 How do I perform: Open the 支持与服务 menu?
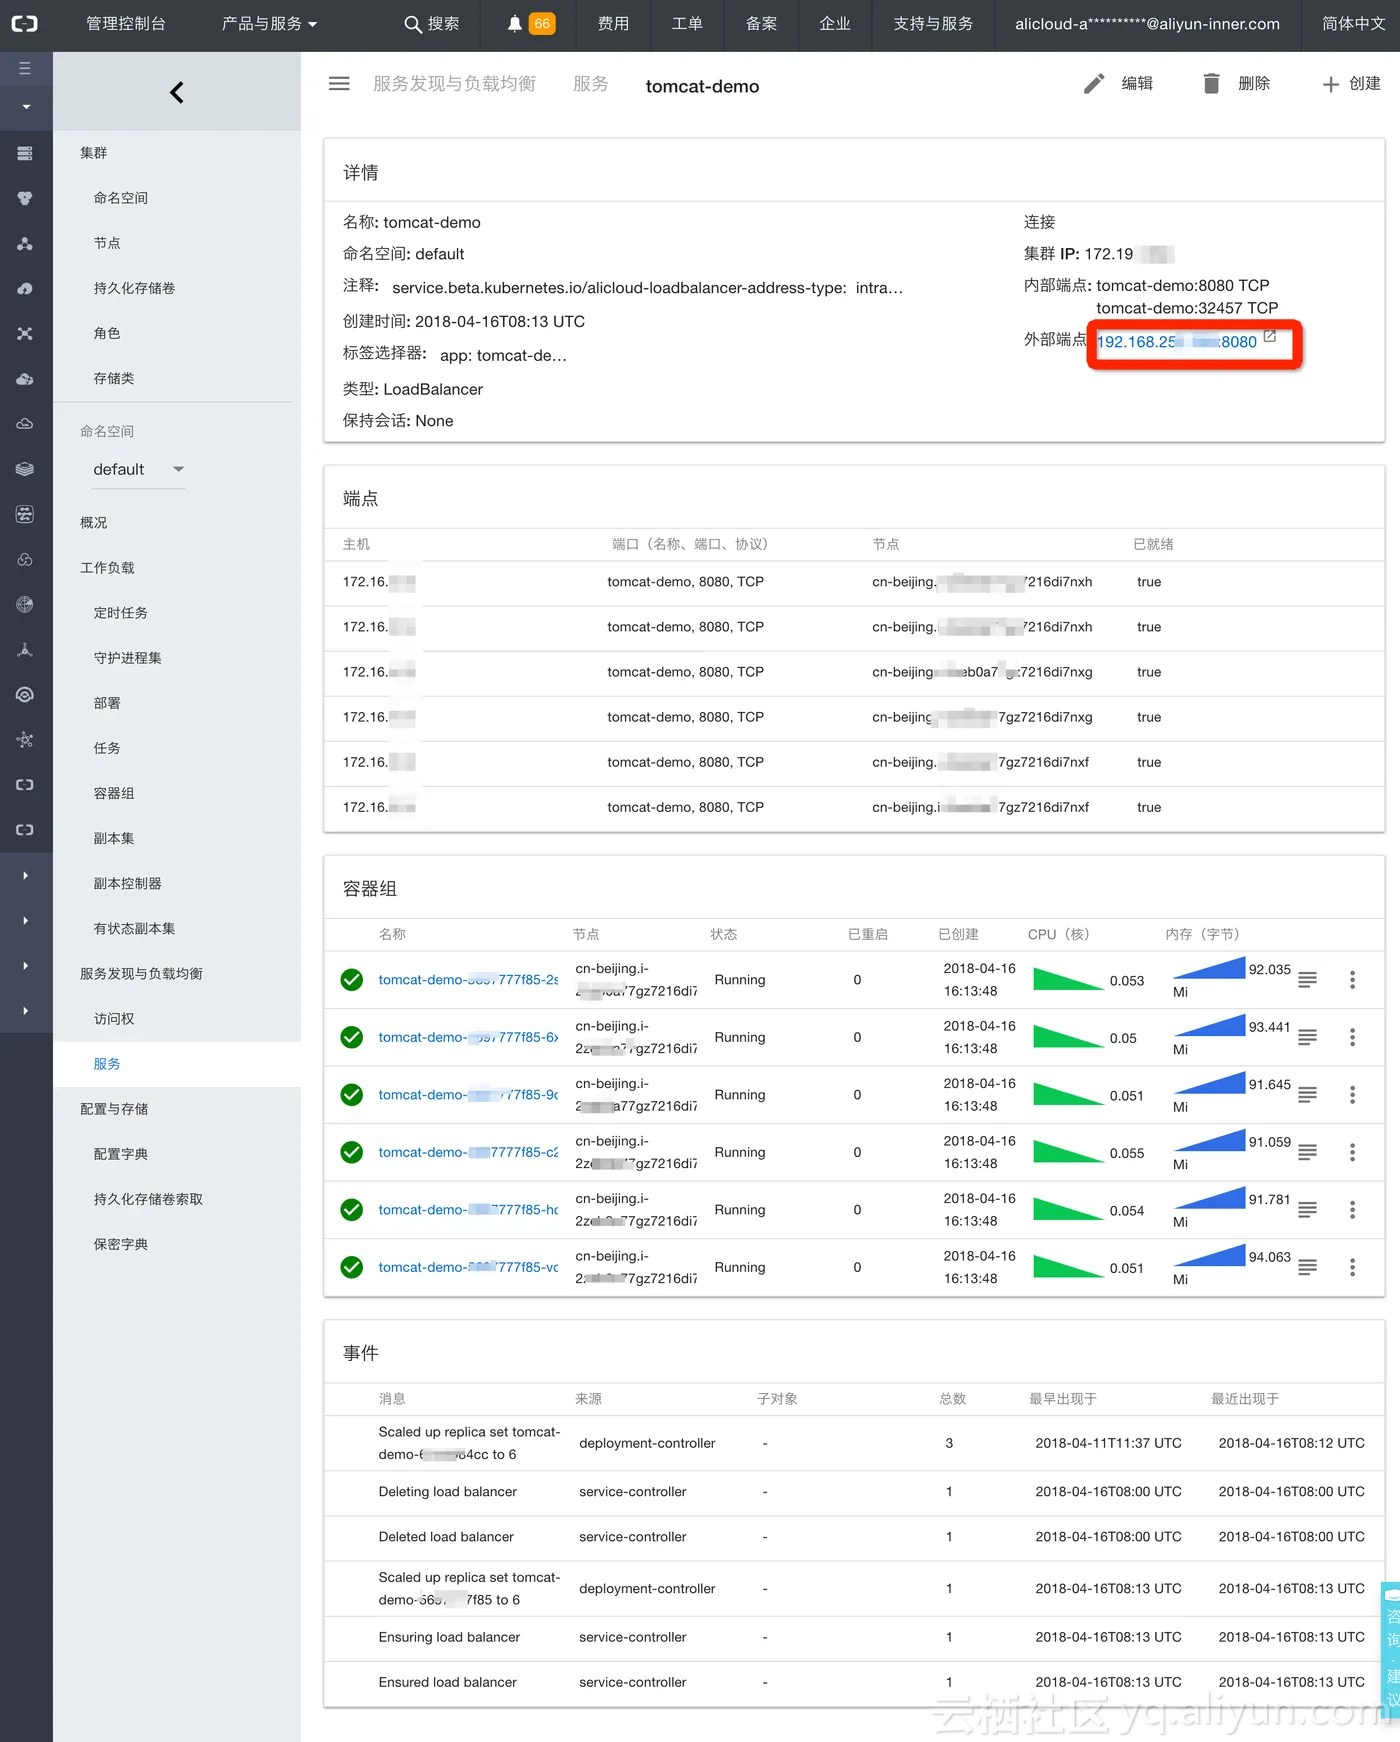[x=933, y=23]
